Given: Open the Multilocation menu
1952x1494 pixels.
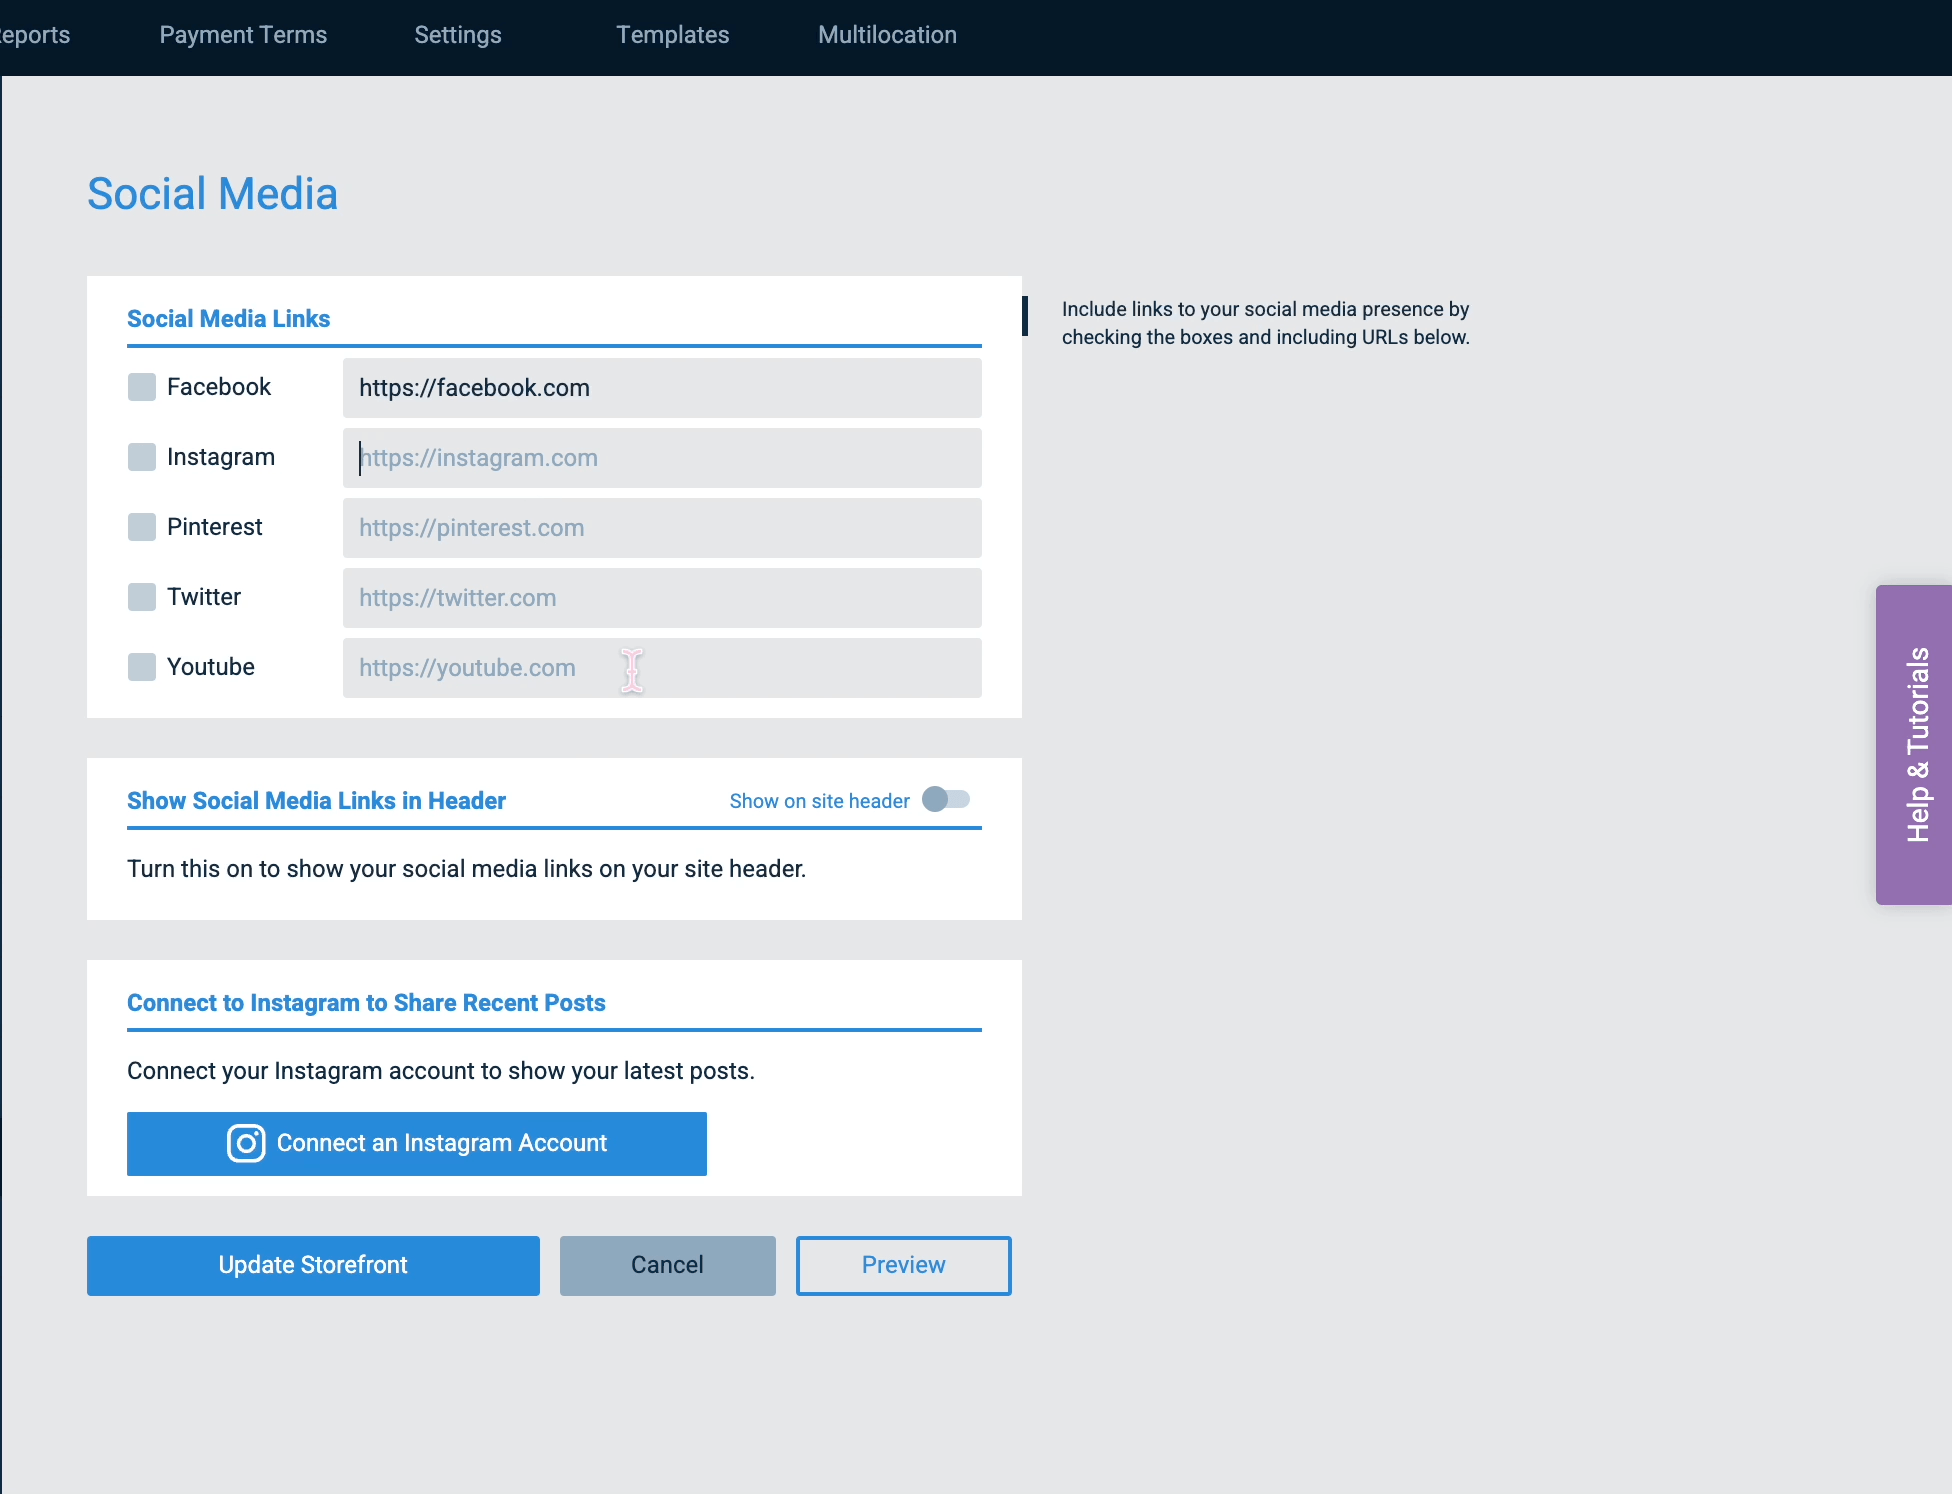Looking at the screenshot, I should pos(888,35).
